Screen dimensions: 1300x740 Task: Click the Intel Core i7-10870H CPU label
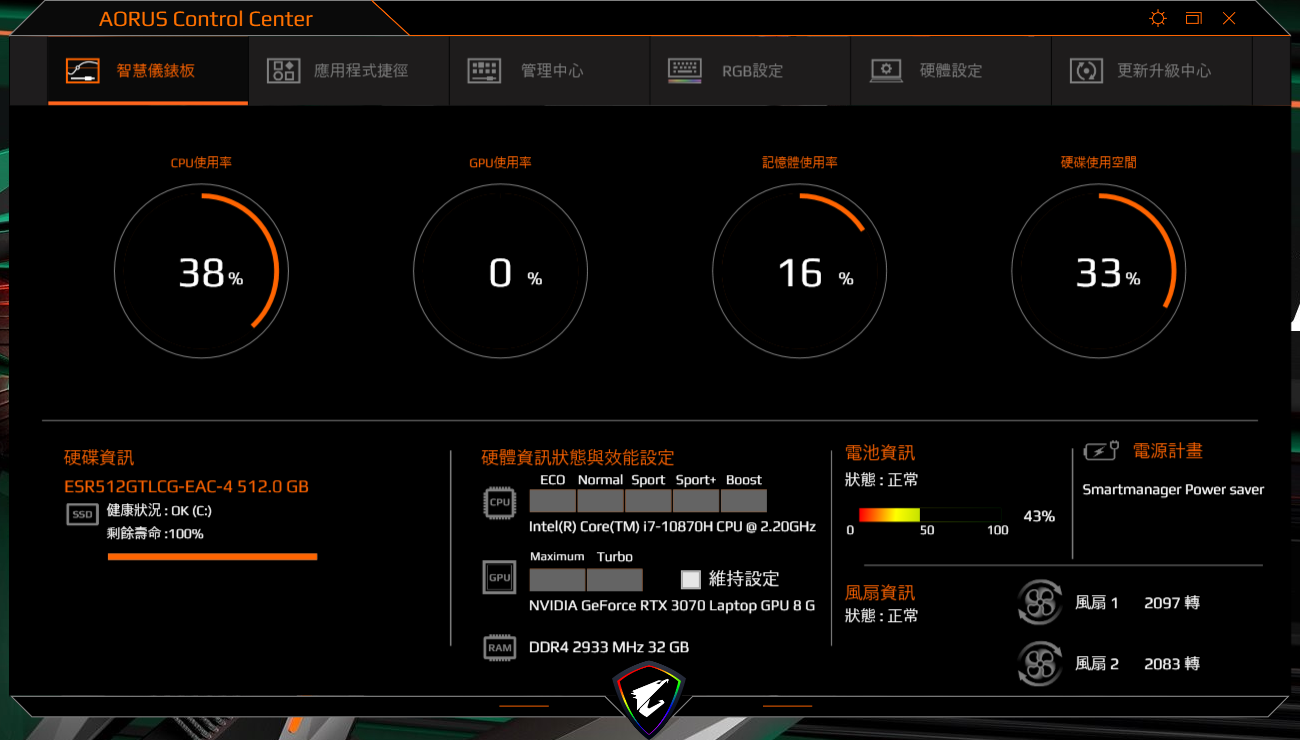[x=672, y=527]
